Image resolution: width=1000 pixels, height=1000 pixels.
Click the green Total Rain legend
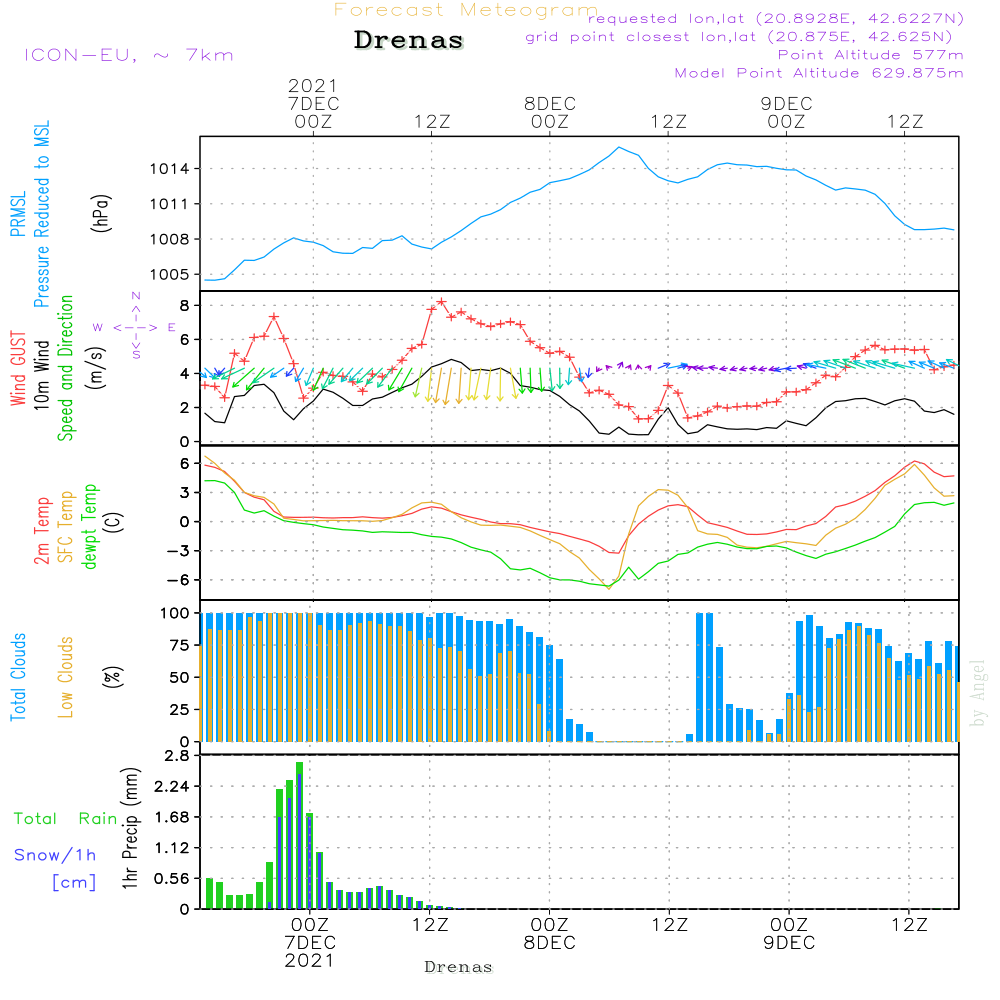(x=65, y=819)
